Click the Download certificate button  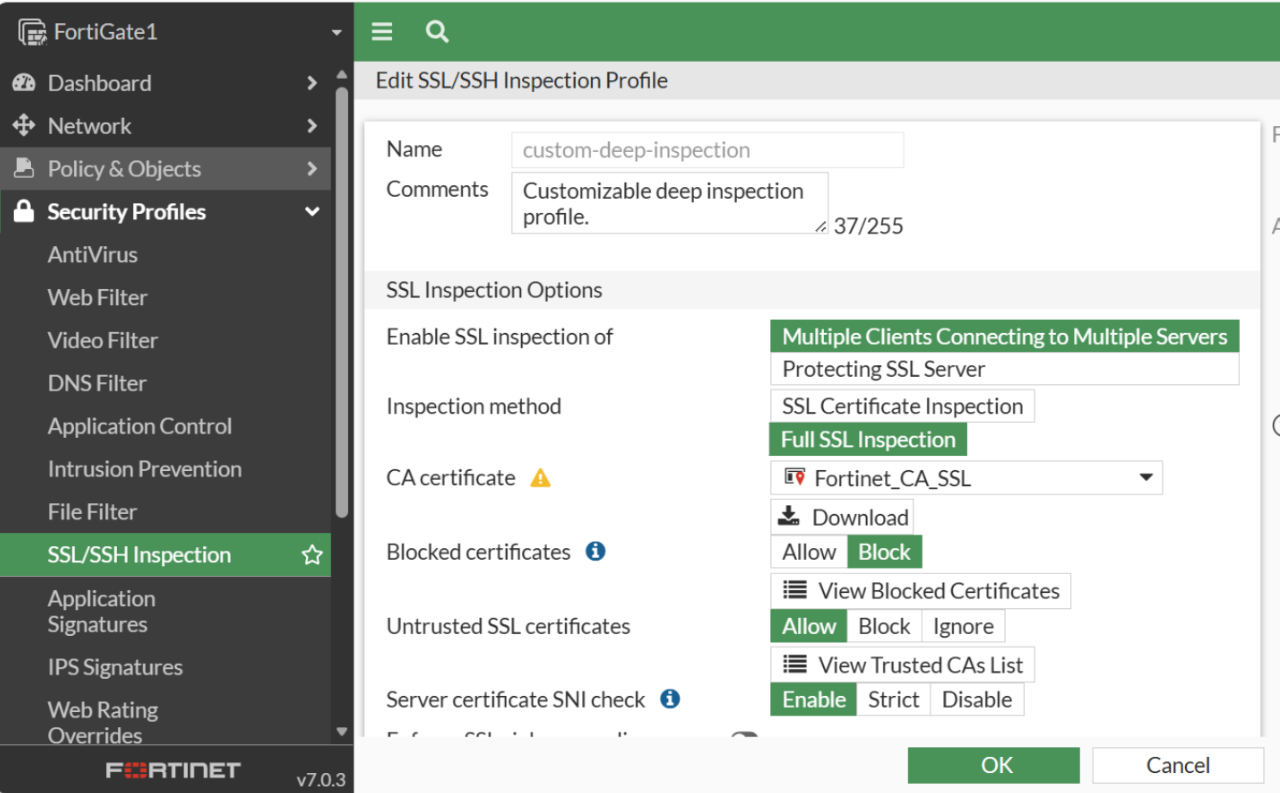tap(842, 517)
